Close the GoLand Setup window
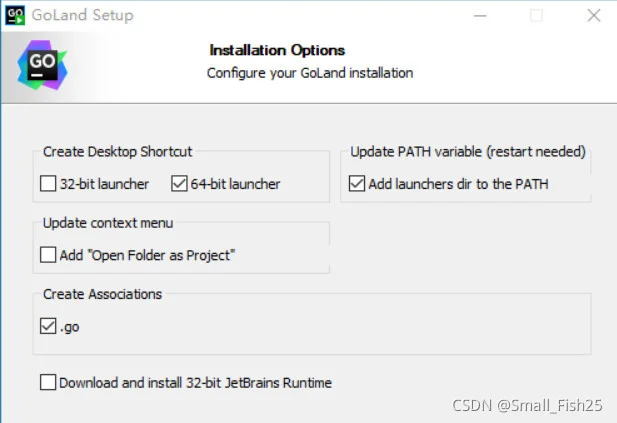617x423 pixels. (x=593, y=16)
